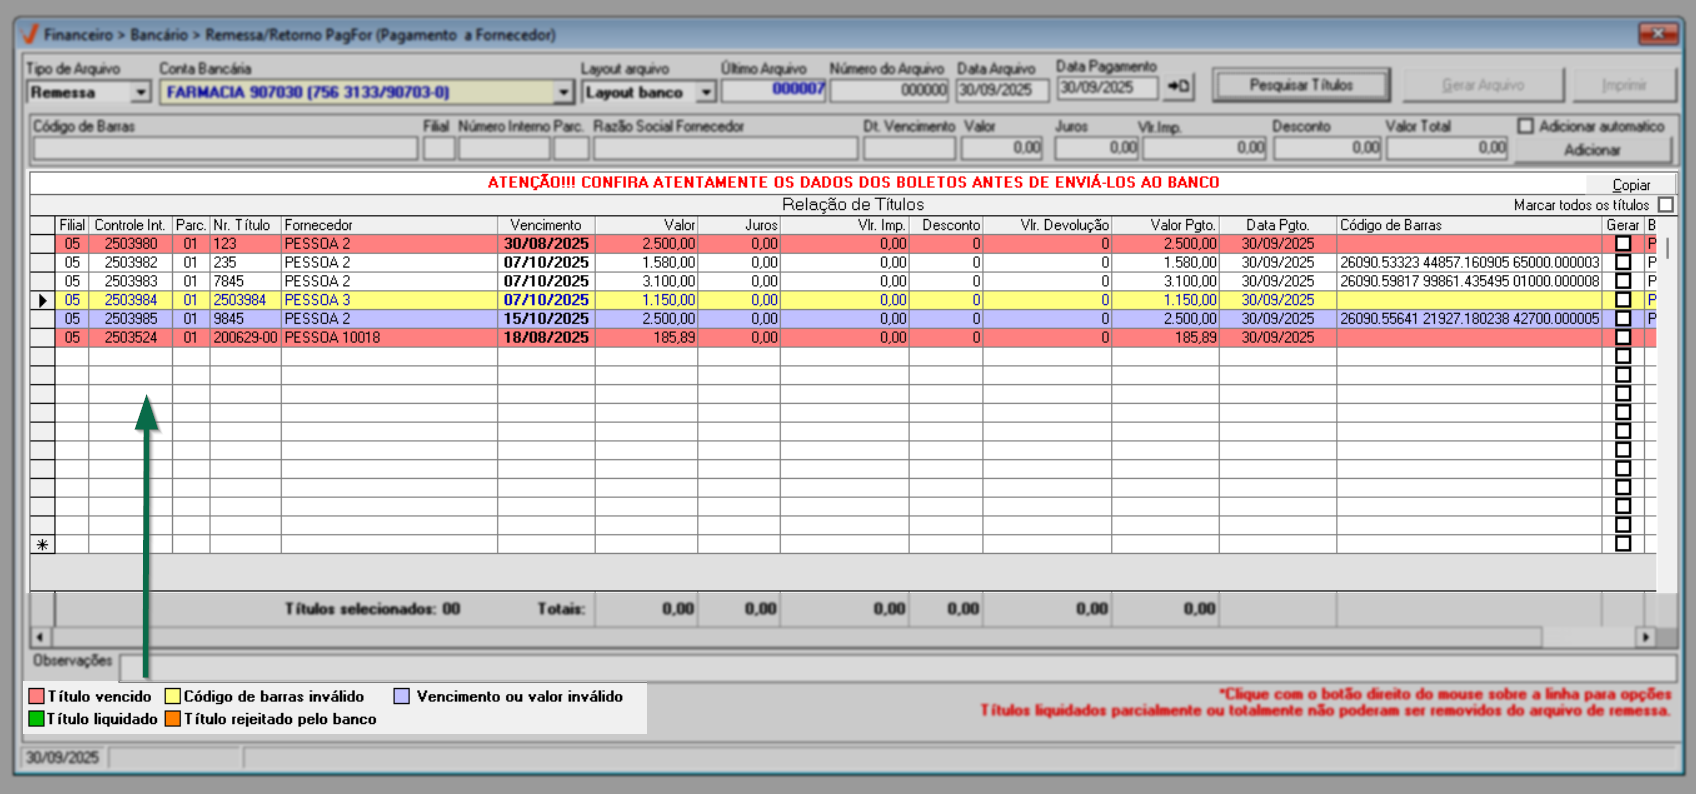This screenshot has height=794, width=1696.
Task: Click the app logo icon in title bar
Action: point(29,34)
